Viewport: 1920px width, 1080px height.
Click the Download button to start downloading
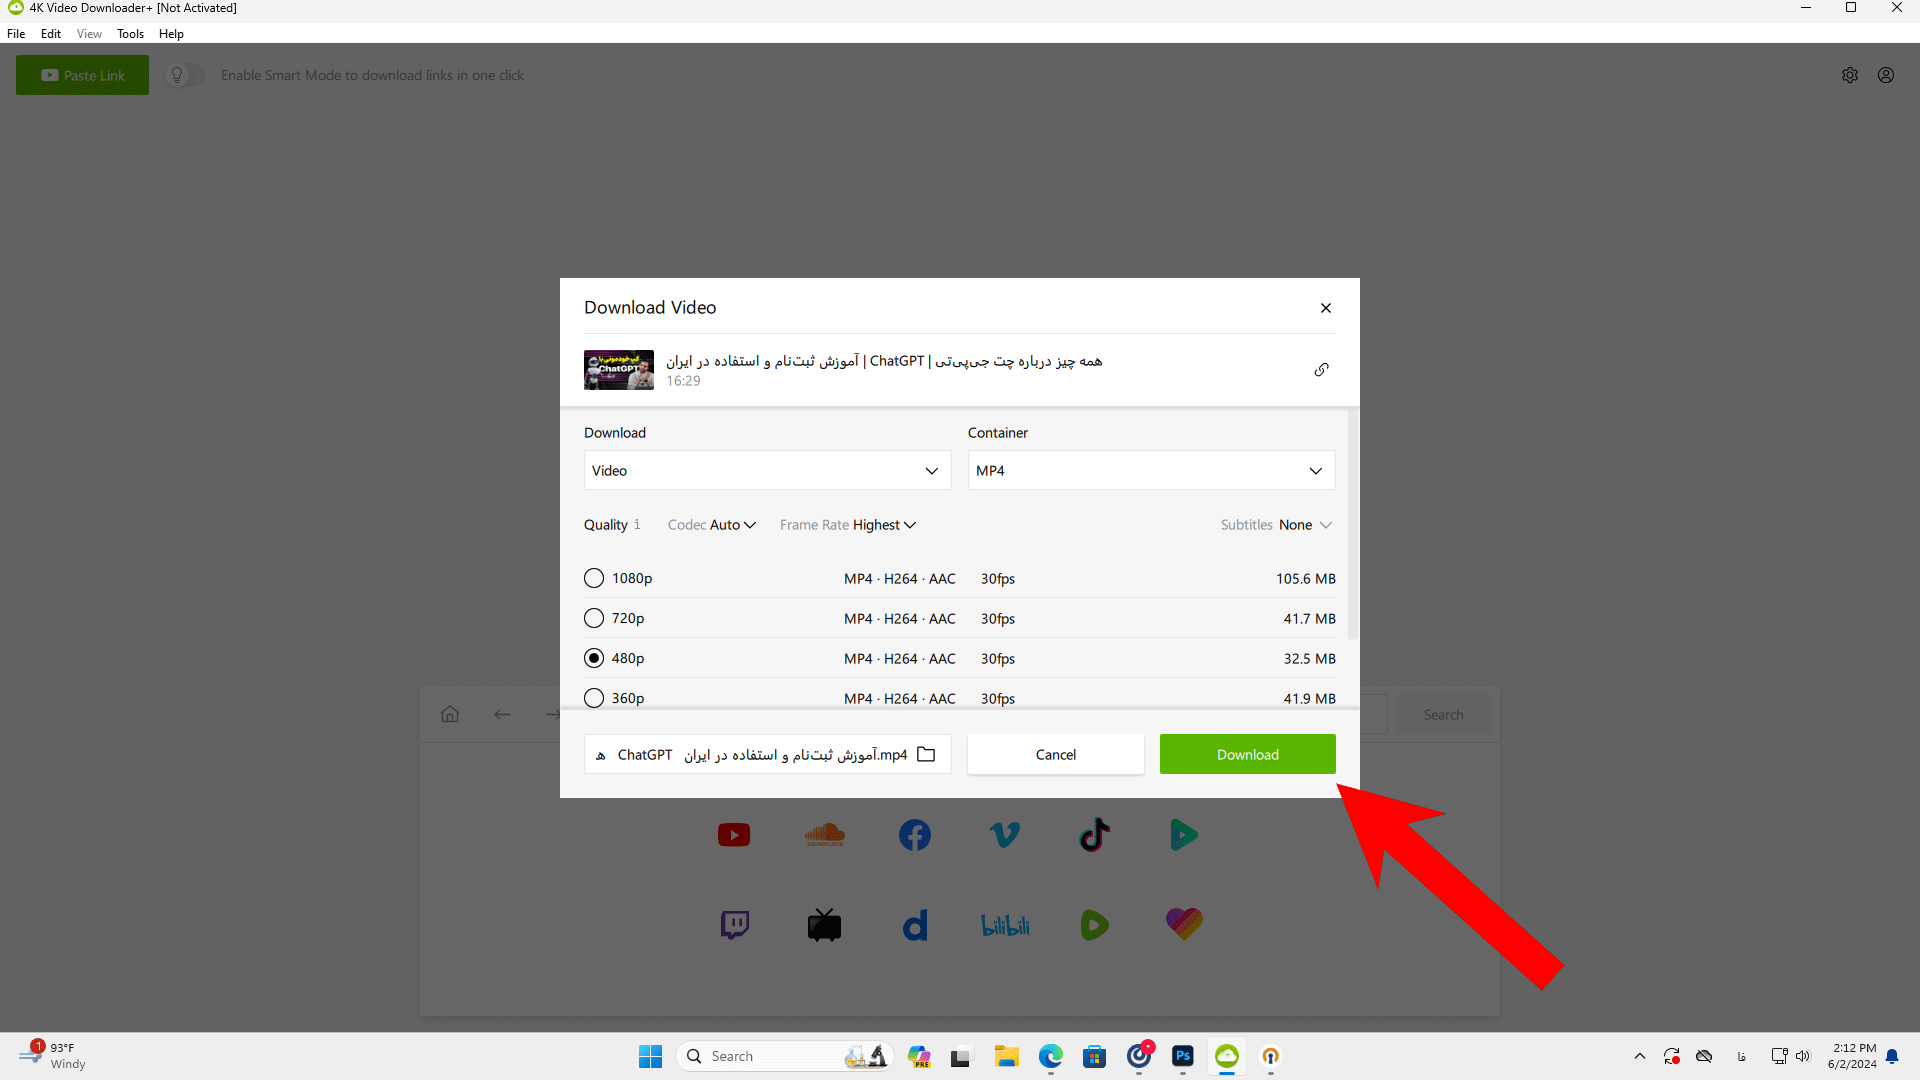1247,754
